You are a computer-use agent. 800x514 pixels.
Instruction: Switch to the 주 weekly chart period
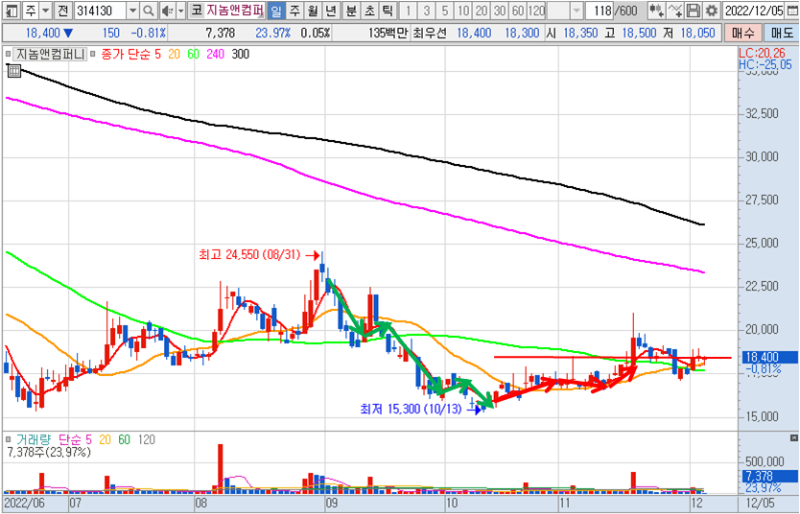point(294,10)
